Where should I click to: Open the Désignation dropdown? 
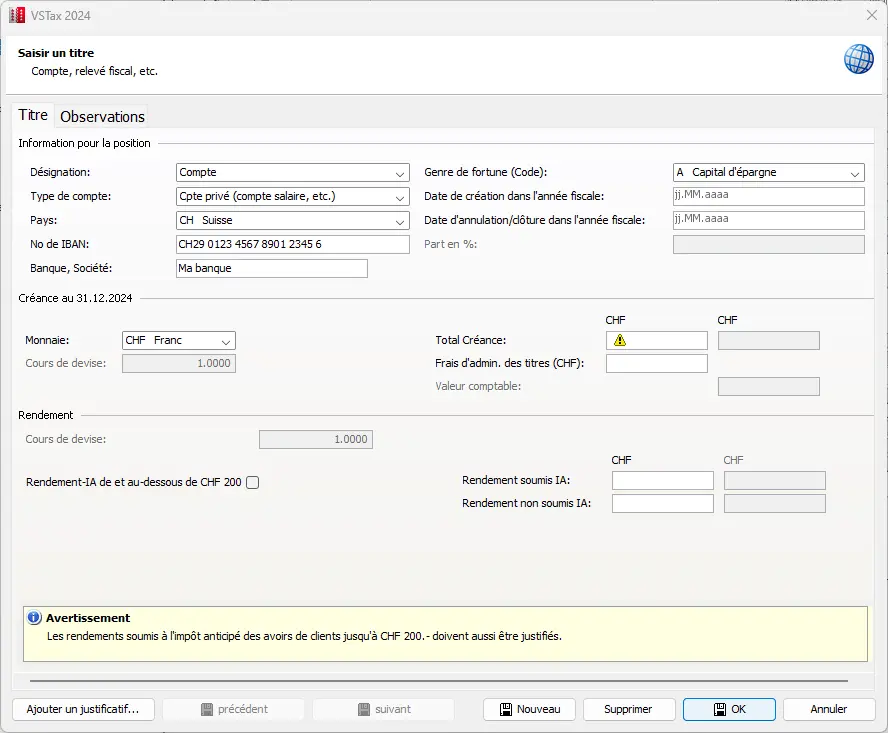tap(400, 173)
